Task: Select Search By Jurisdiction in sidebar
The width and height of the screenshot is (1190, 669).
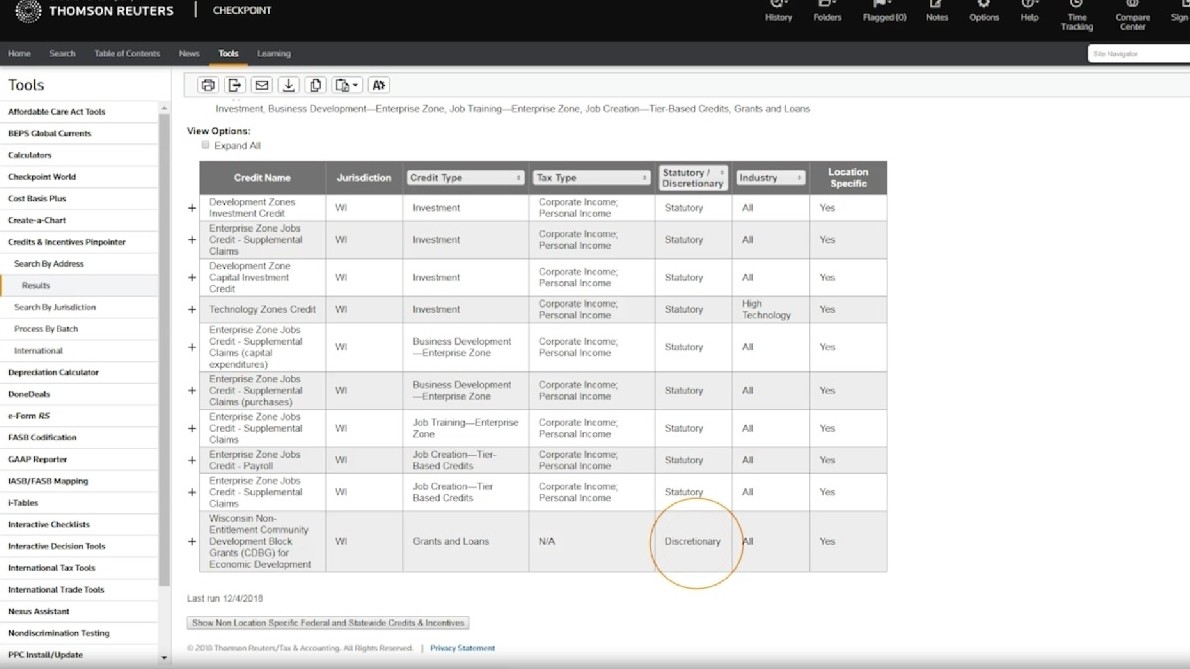Action: [55, 307]
